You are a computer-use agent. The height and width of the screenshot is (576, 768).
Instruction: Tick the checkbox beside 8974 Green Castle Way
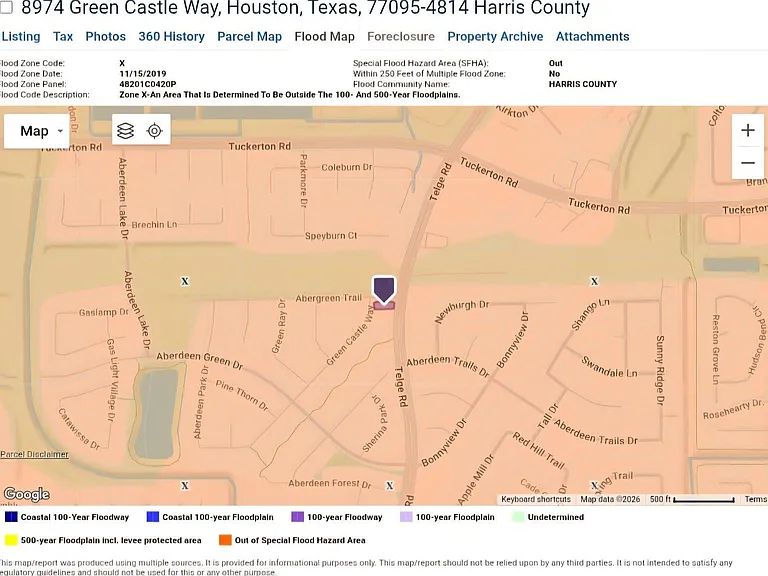(x=6, y=7)
